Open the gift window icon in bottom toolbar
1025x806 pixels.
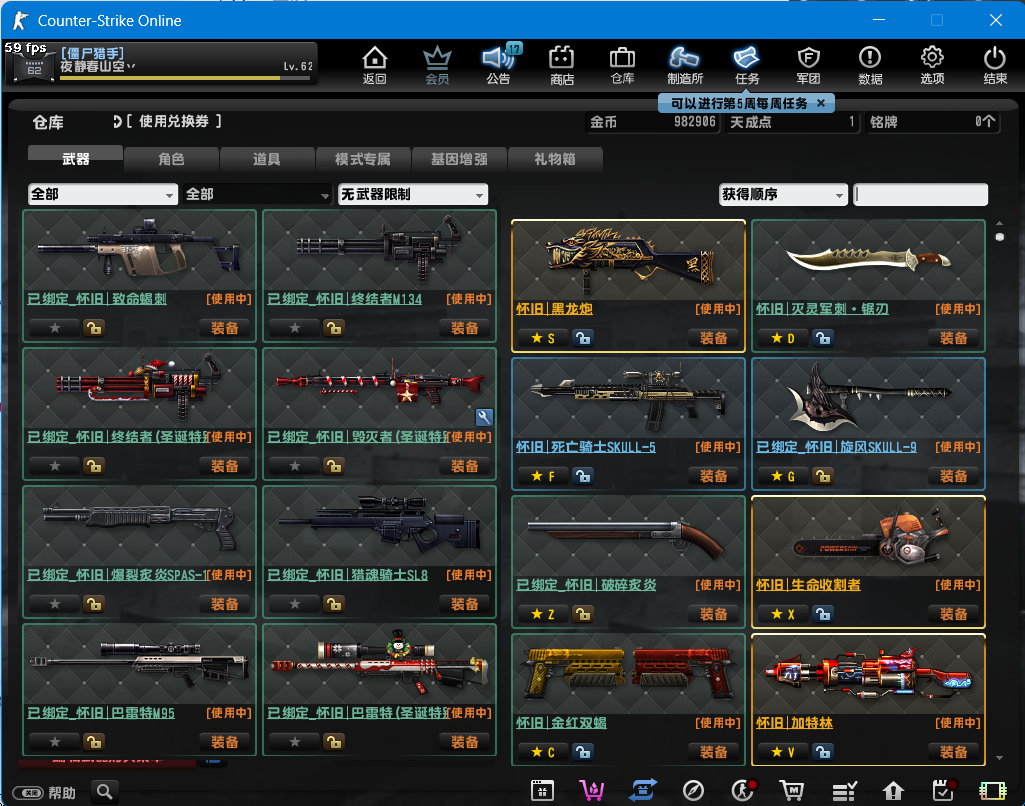coord(542,790)
